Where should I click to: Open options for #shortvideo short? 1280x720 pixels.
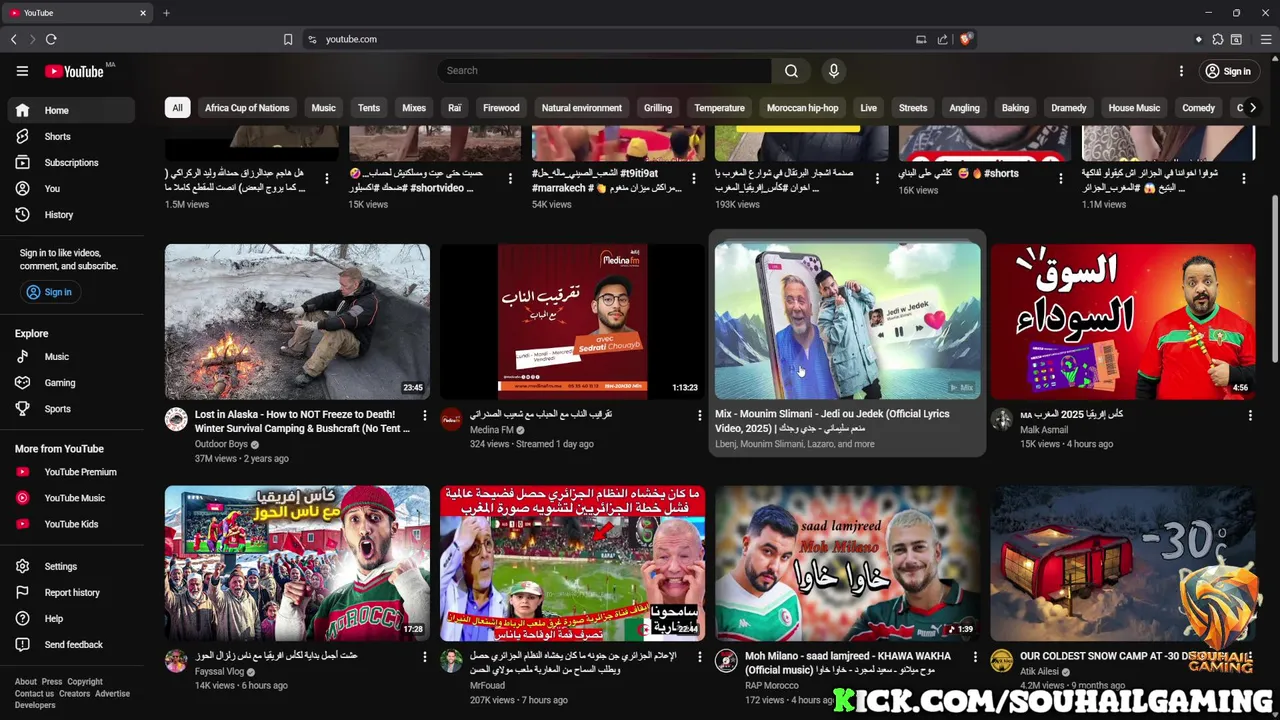[510, 178]
